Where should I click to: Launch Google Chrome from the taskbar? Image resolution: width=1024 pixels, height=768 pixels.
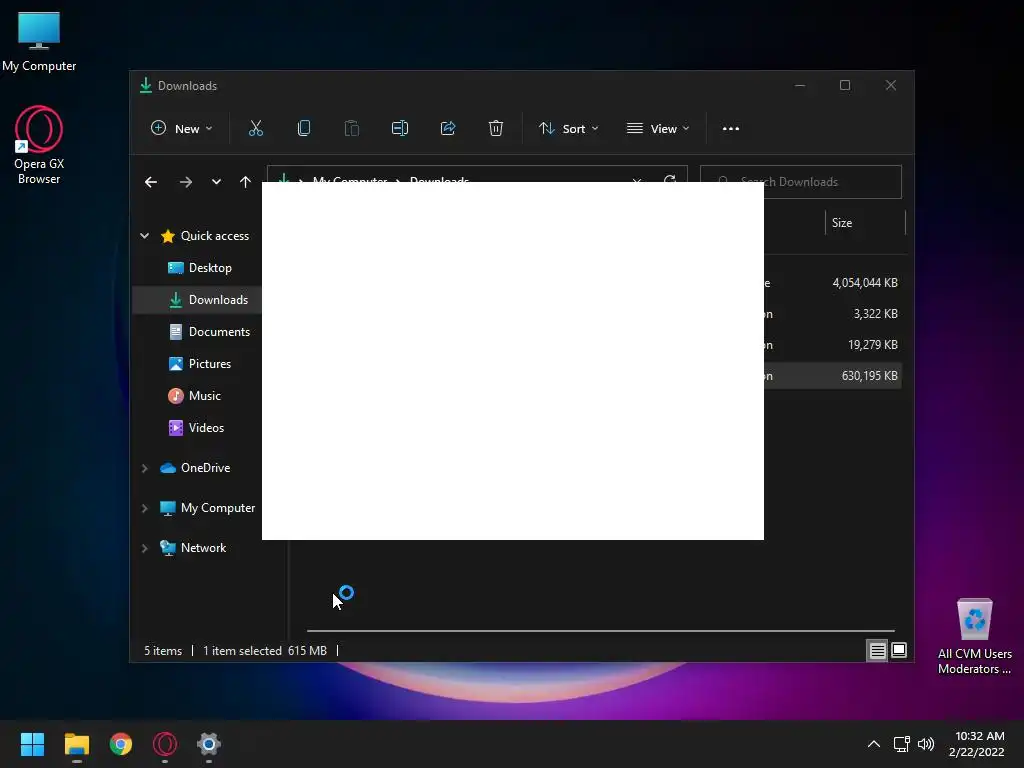(x=121, y=744)
